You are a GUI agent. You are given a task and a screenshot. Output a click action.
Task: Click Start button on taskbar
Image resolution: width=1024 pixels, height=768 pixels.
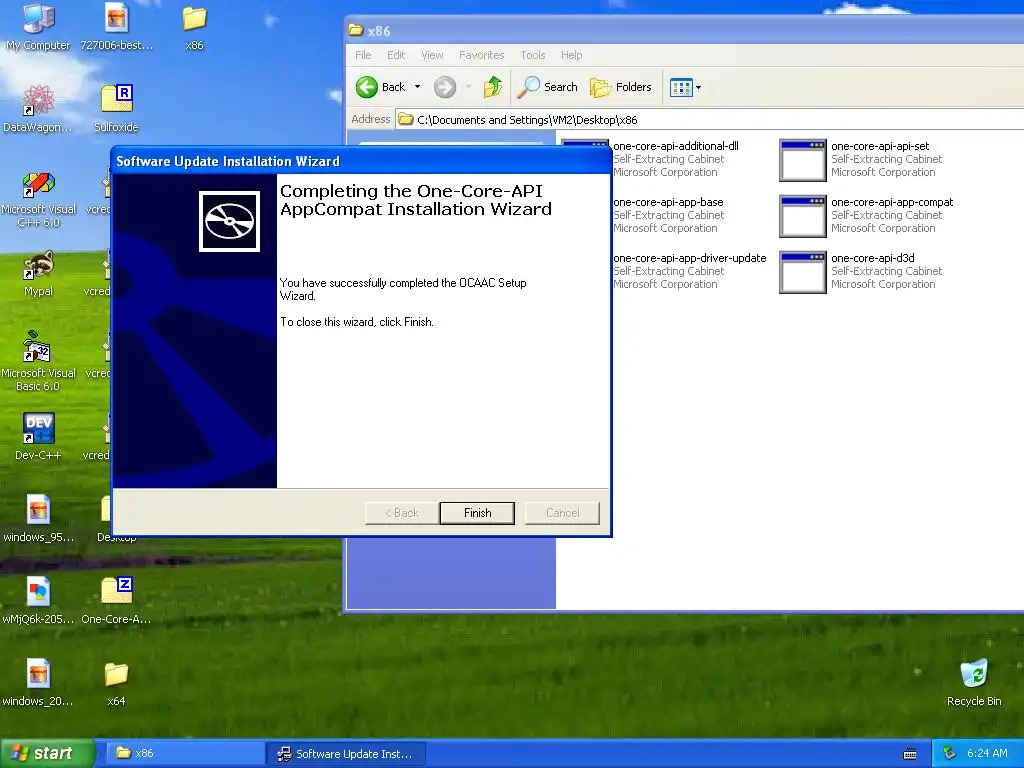(x=46, y=754)
